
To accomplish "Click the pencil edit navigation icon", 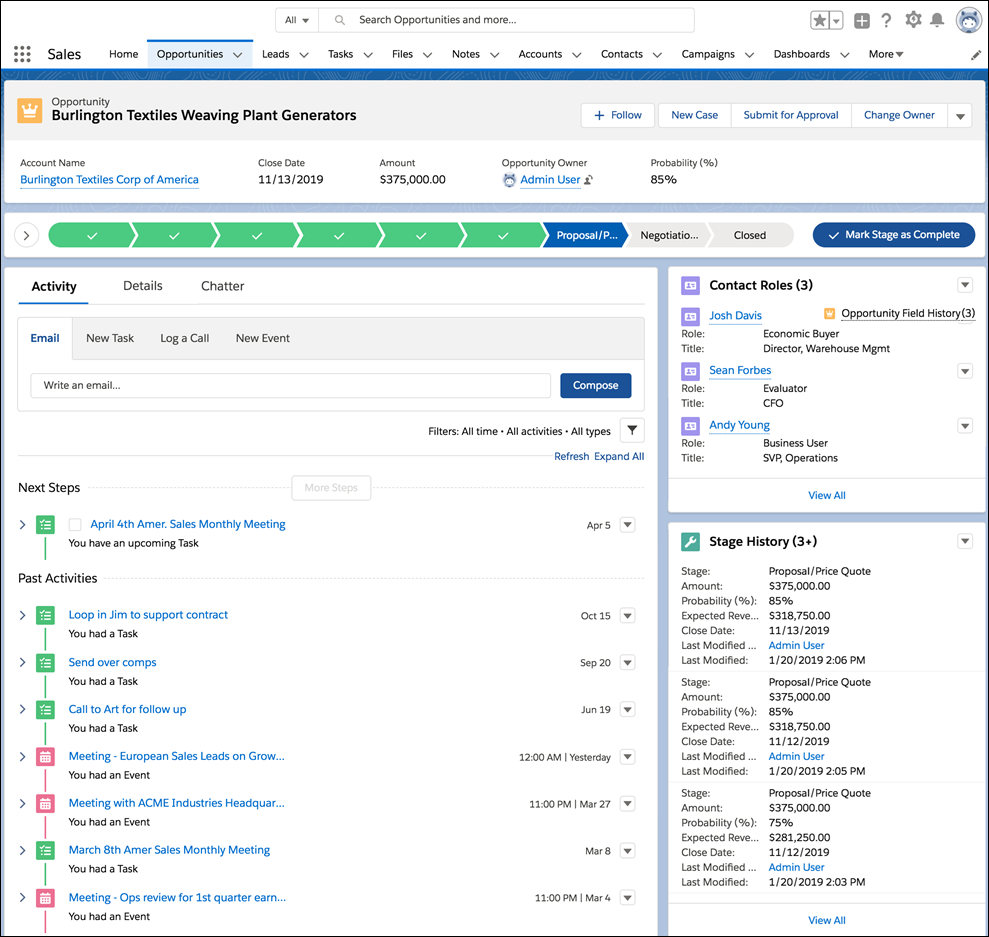I will (975, 55).
